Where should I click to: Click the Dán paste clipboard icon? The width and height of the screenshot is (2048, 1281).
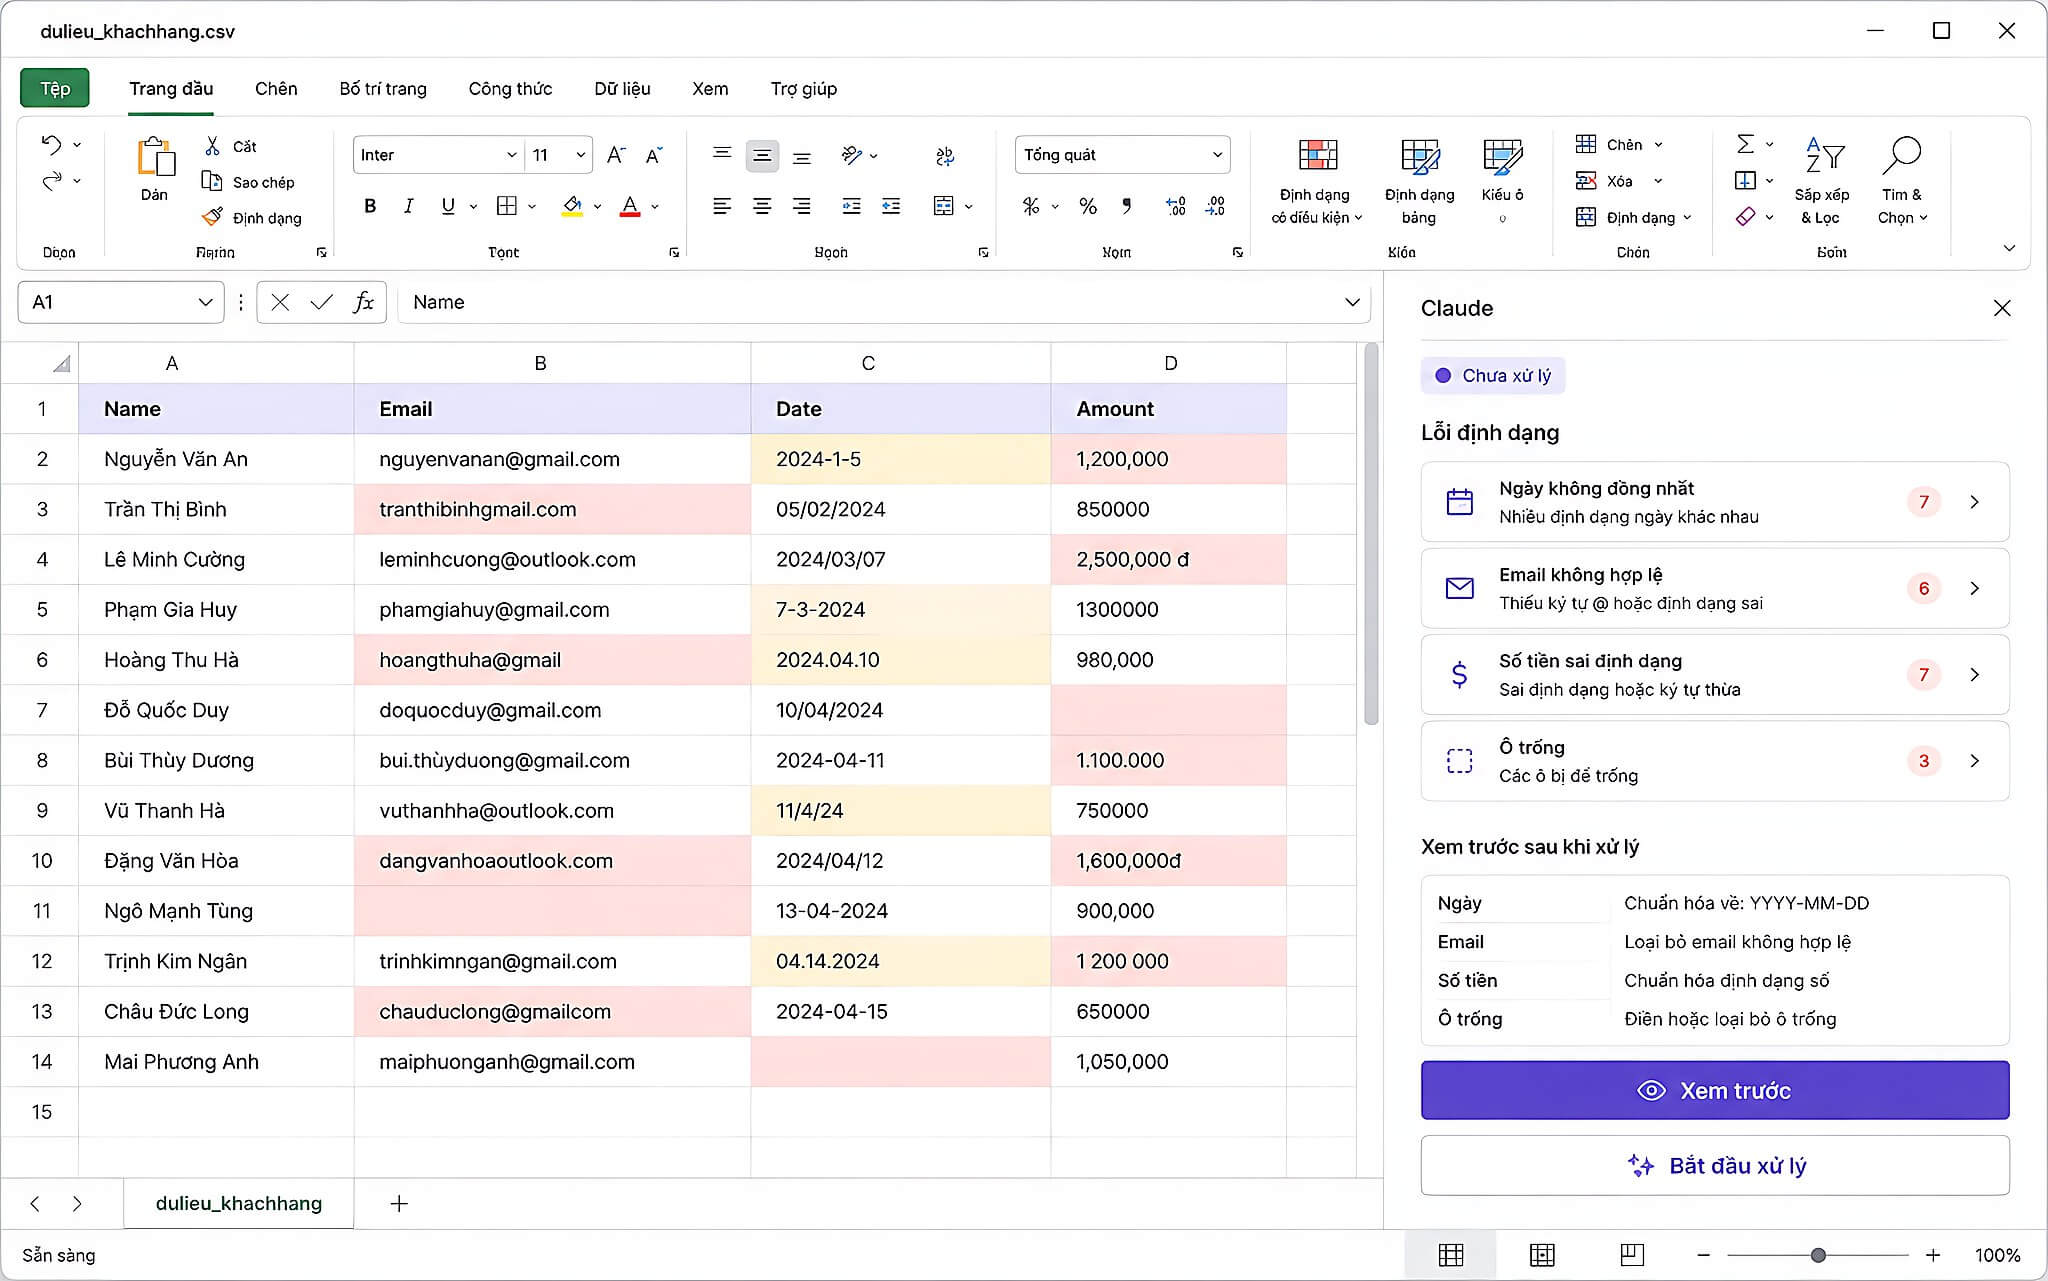click(x=155, y=157)
